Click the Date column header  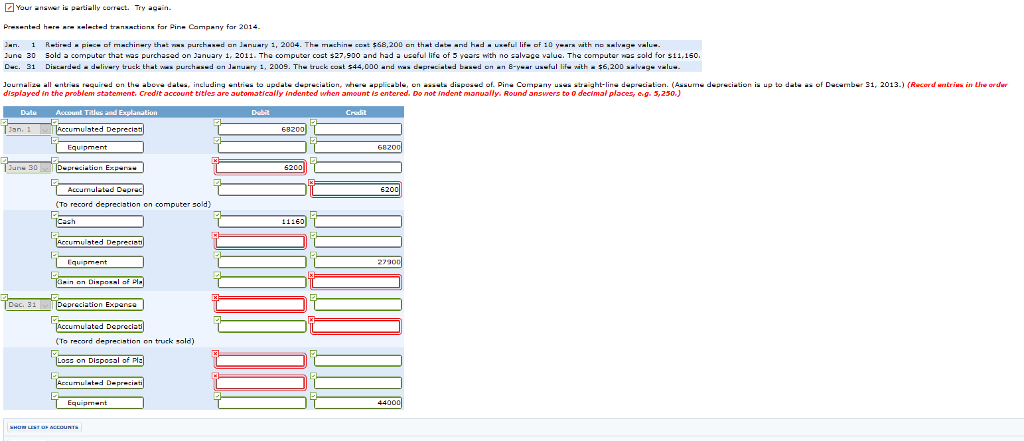28,112
